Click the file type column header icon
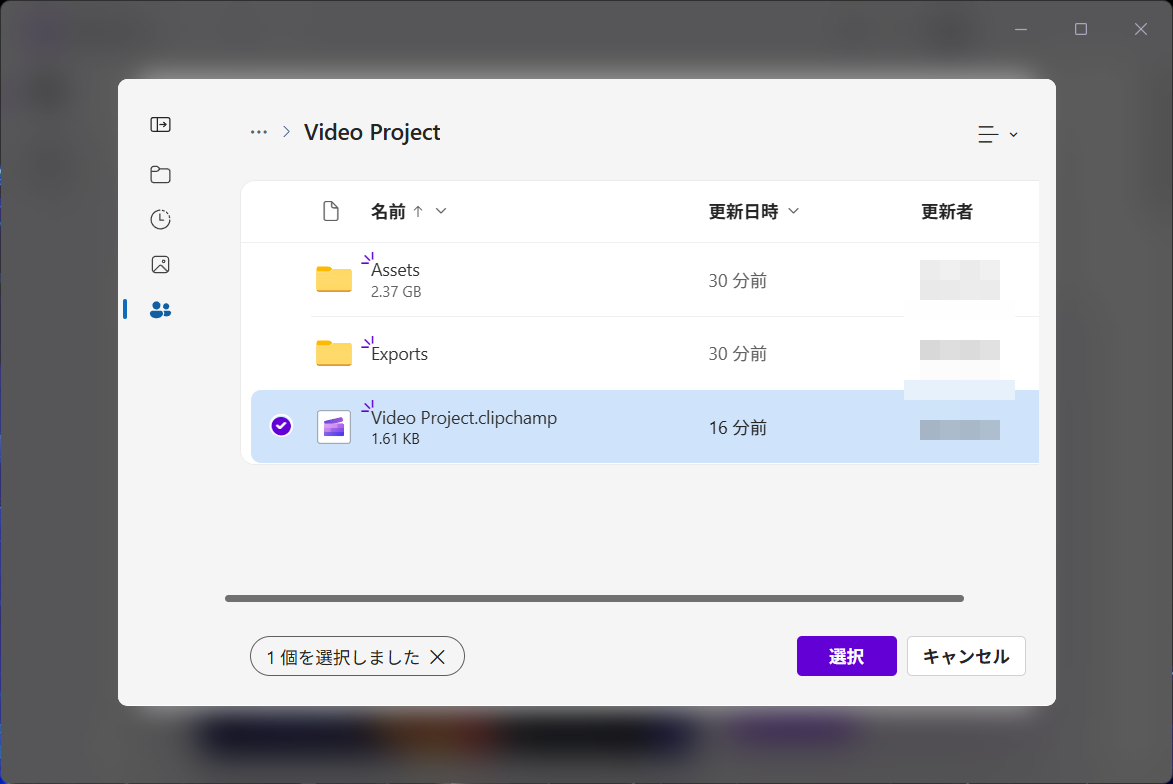 pyautogui.click(x=331, y=212)
